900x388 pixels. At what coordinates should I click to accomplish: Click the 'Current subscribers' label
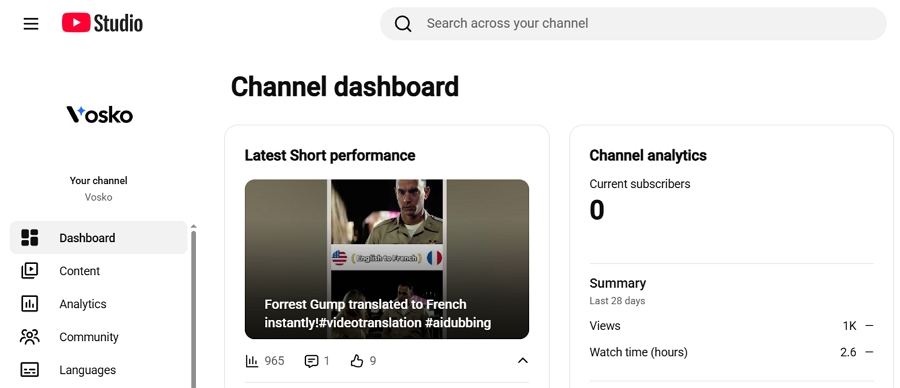[x=640, y=184]
